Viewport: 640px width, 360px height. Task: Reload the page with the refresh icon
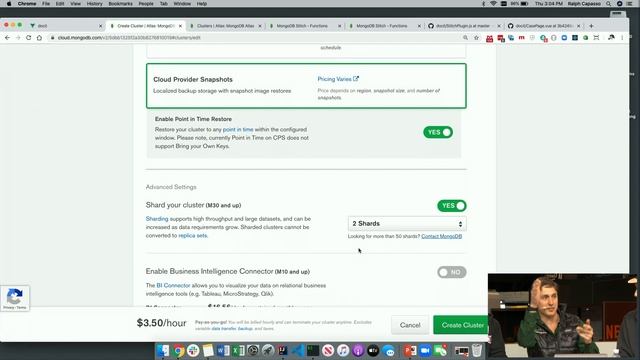pos(29,38)
